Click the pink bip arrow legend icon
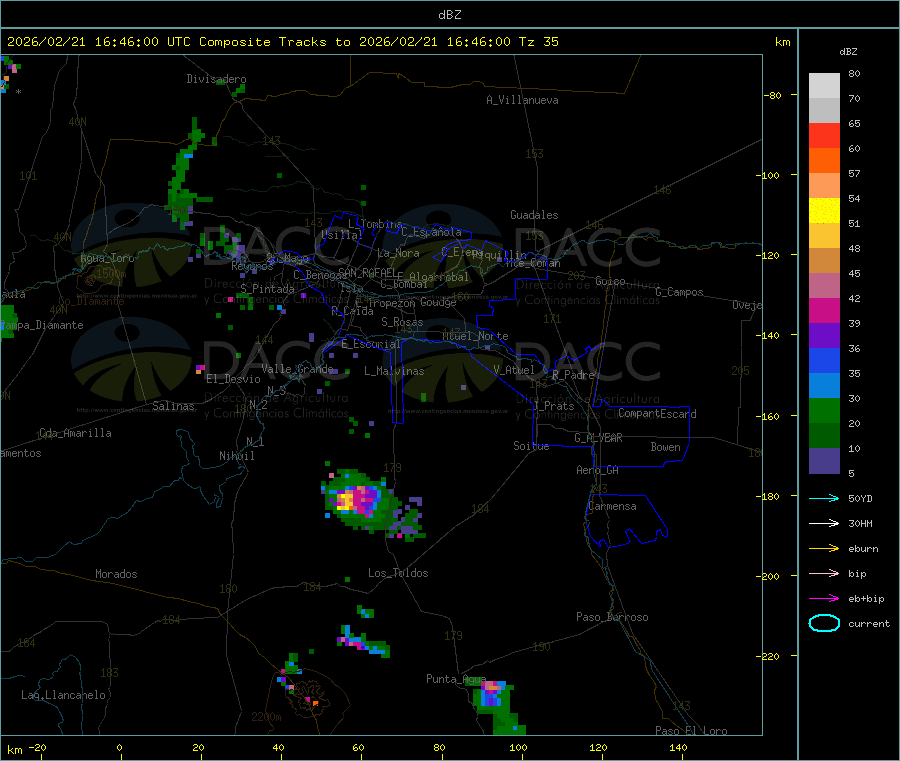 (x=824, y=573)
